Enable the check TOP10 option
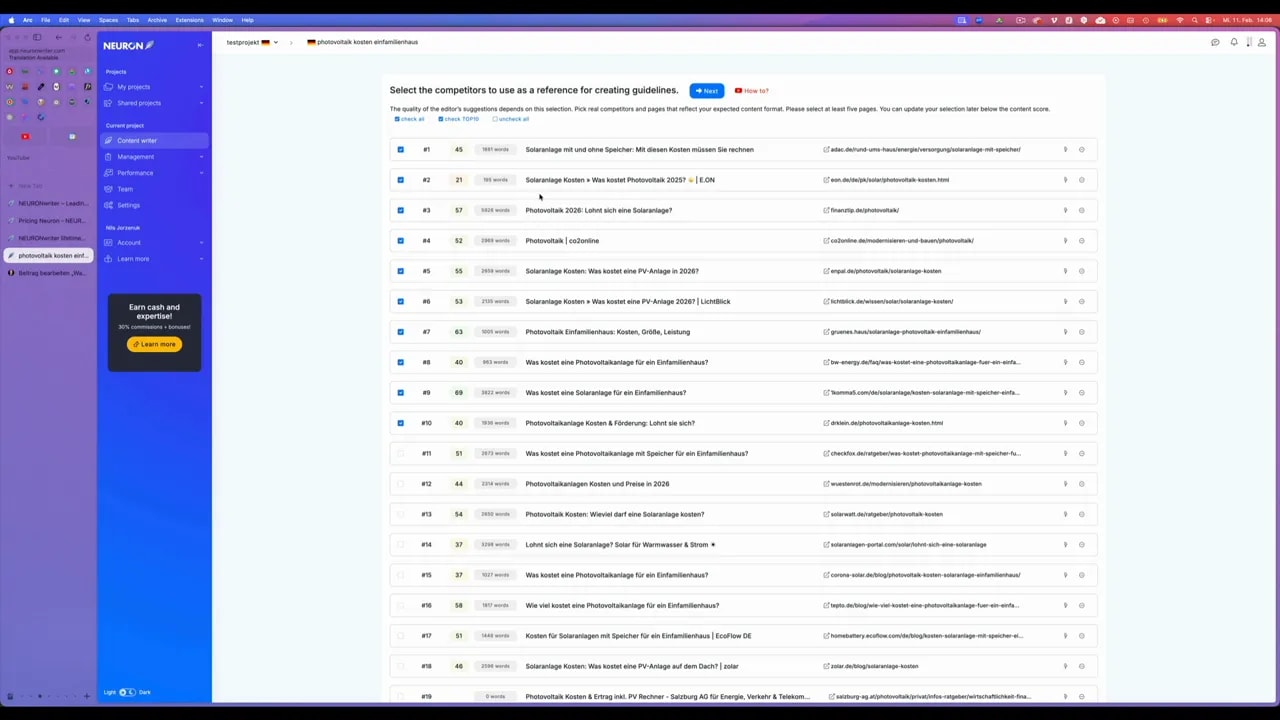The image size is (1280, 720). [458, 119]
